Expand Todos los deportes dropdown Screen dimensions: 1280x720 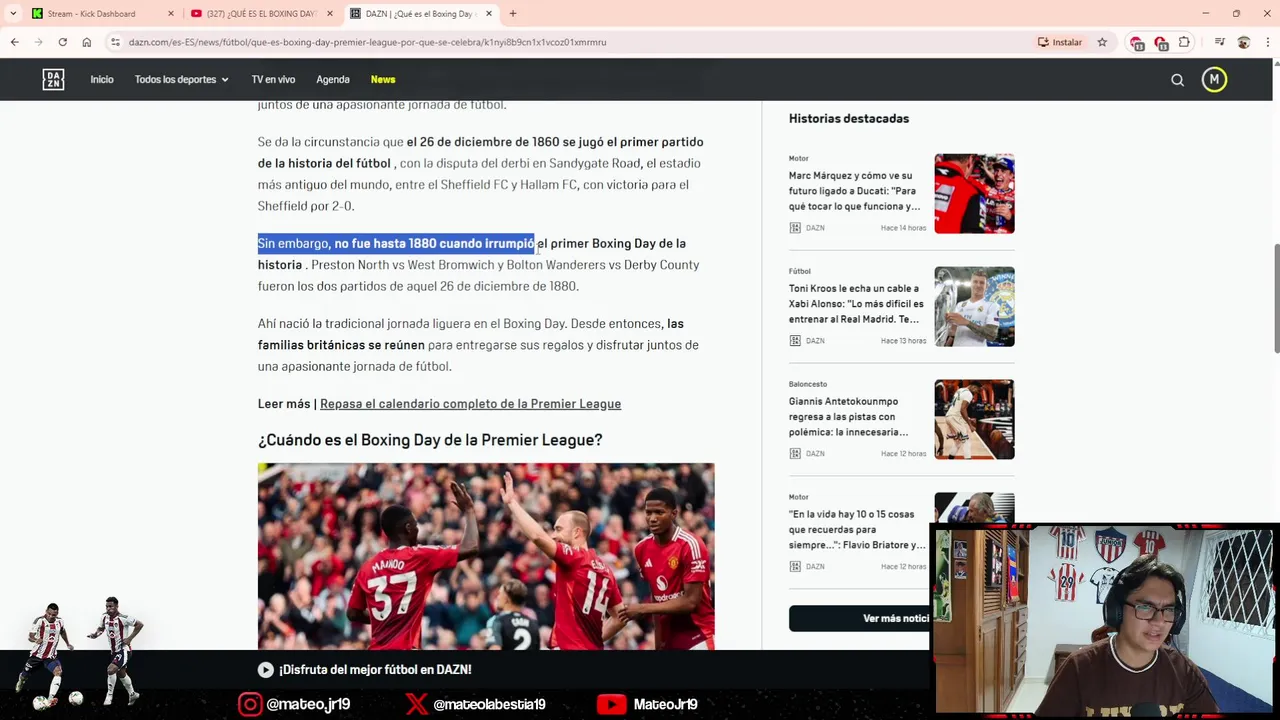pyautogui.click(x=182, y=80)
